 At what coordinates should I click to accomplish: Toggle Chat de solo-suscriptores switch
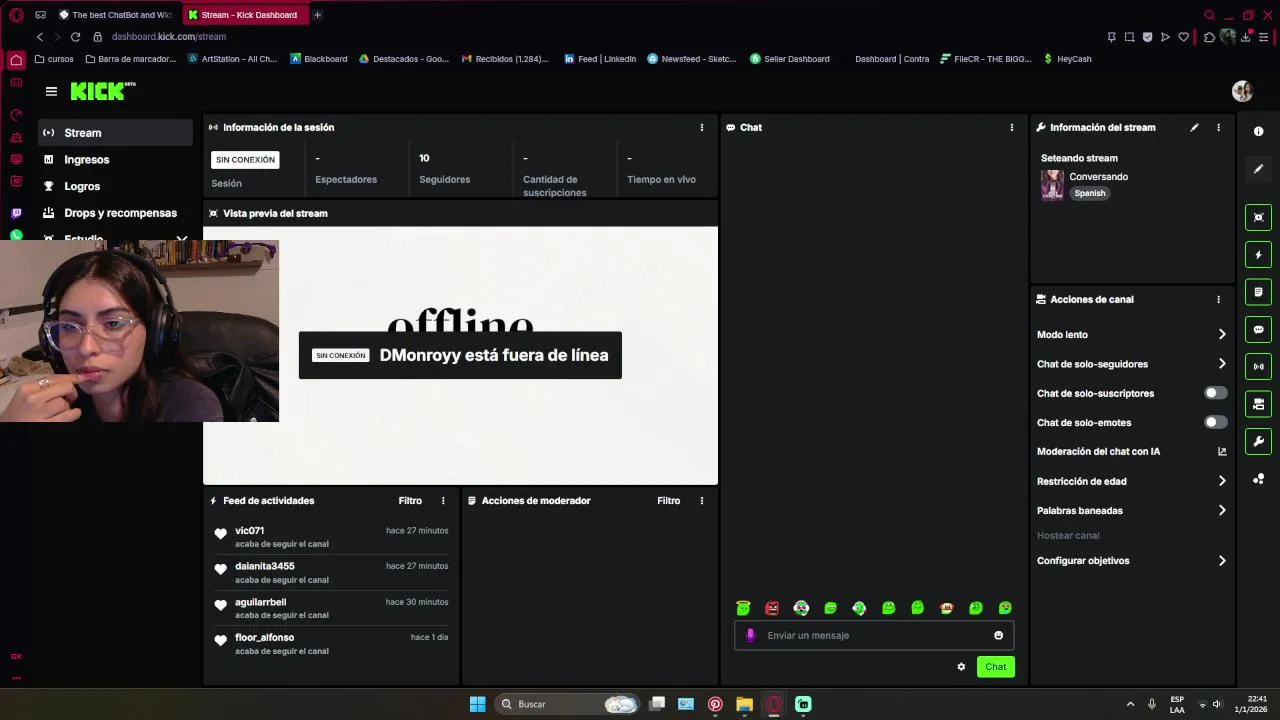point(1215,393)
